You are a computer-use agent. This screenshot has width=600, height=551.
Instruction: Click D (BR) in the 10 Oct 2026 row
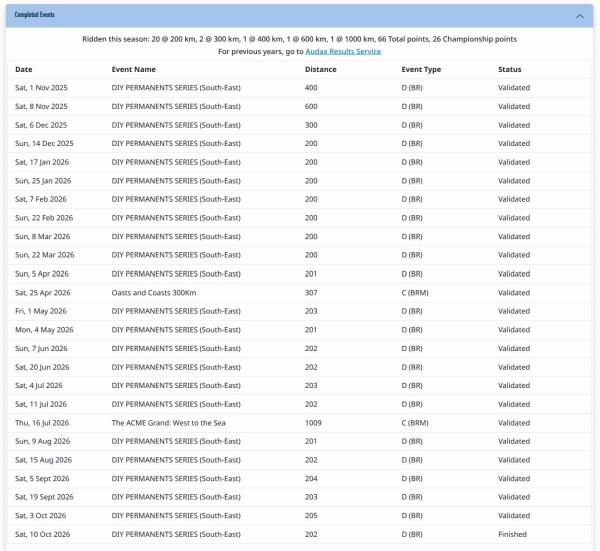[412, 535]
